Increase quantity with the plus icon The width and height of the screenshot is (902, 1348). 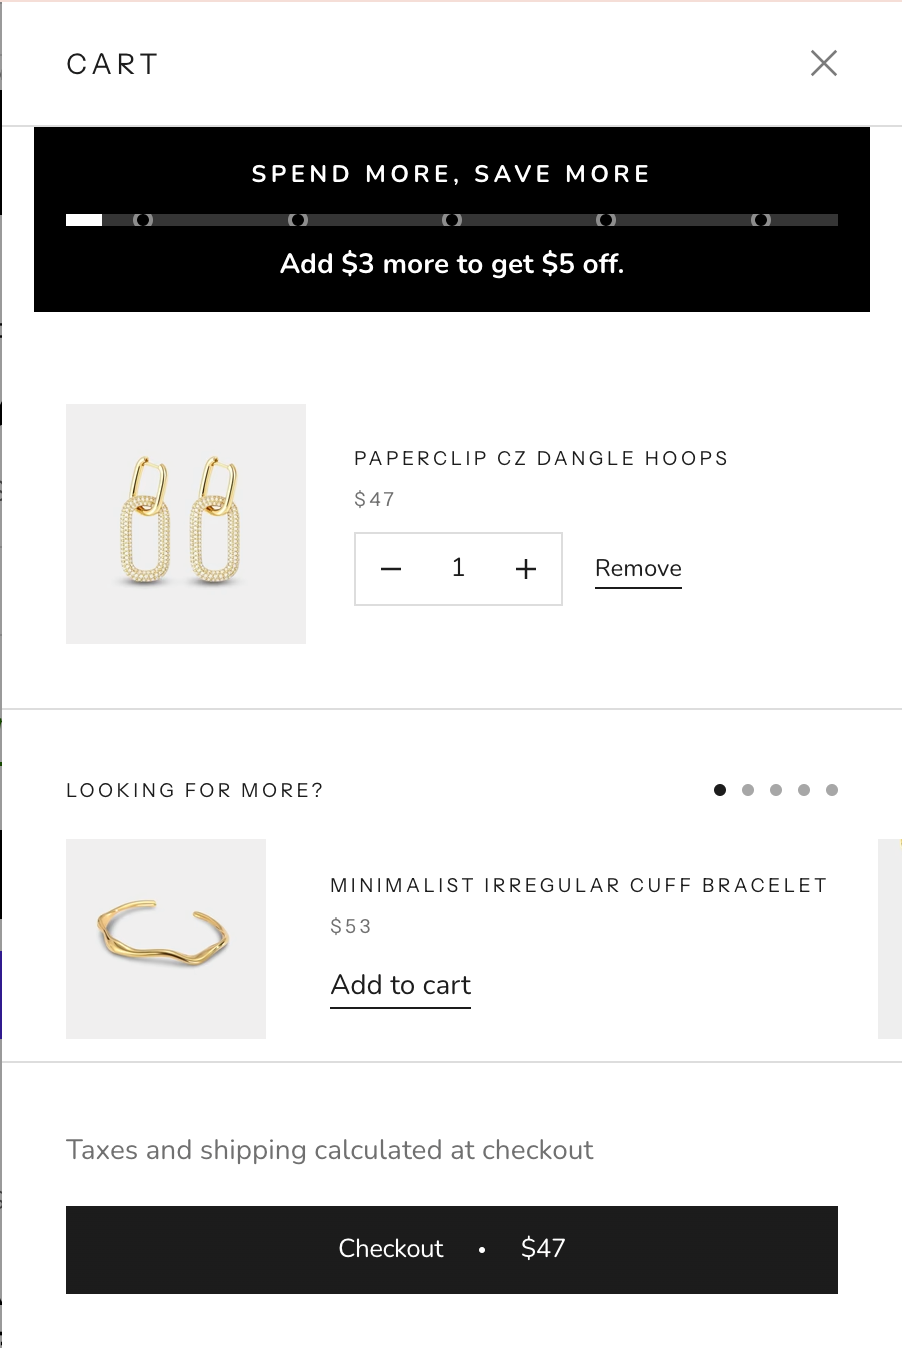(526, 569)
